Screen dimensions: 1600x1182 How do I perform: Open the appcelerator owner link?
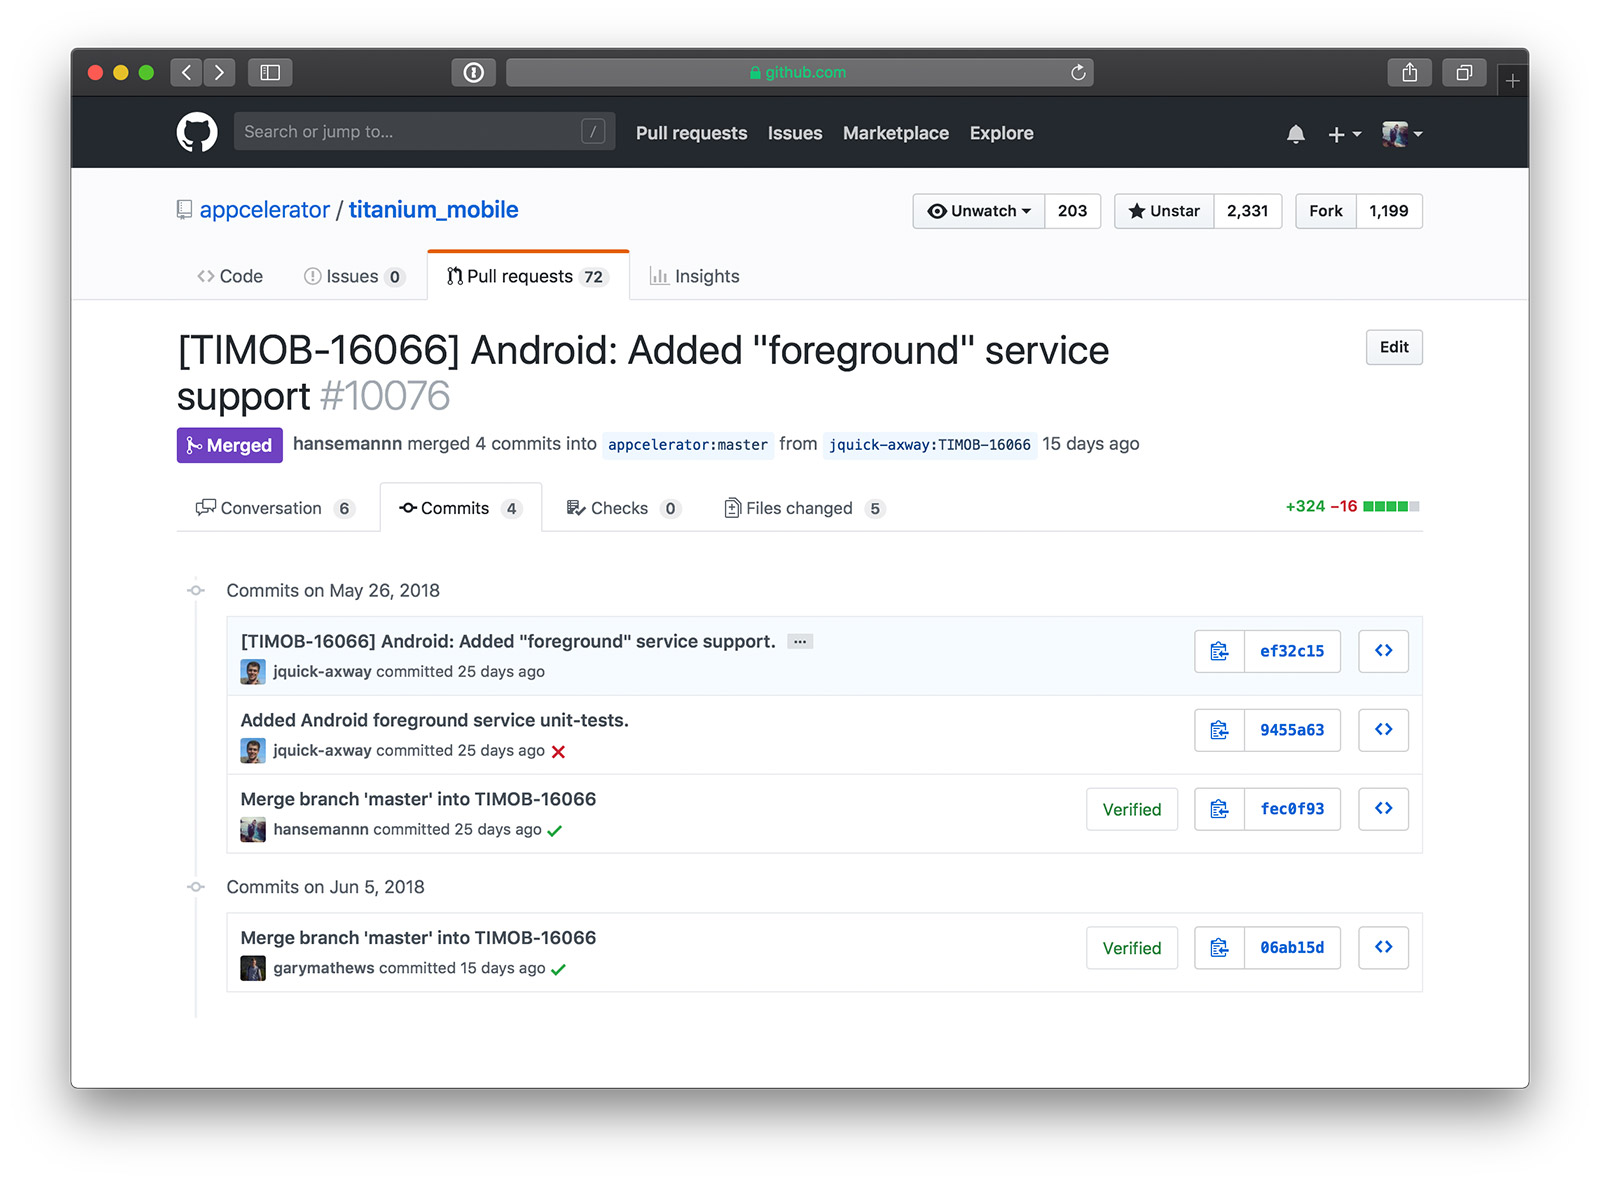point(264,210)
